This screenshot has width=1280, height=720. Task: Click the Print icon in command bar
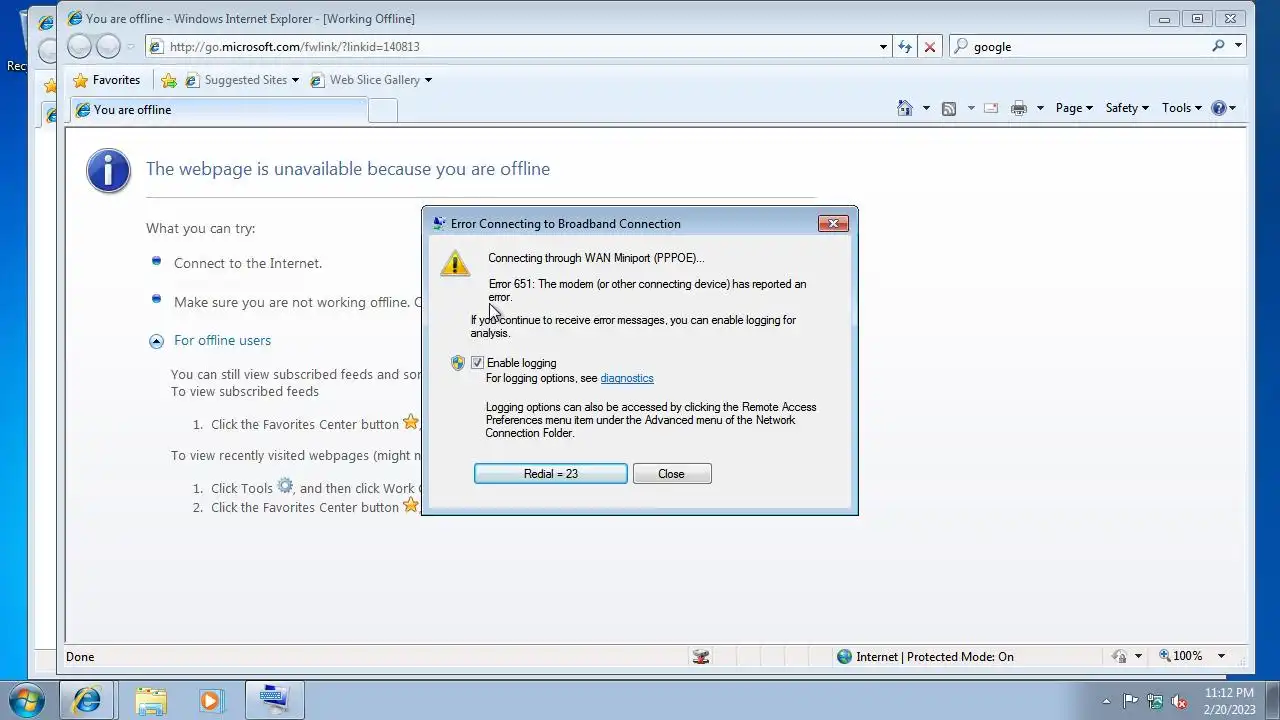click(1019, 108)
